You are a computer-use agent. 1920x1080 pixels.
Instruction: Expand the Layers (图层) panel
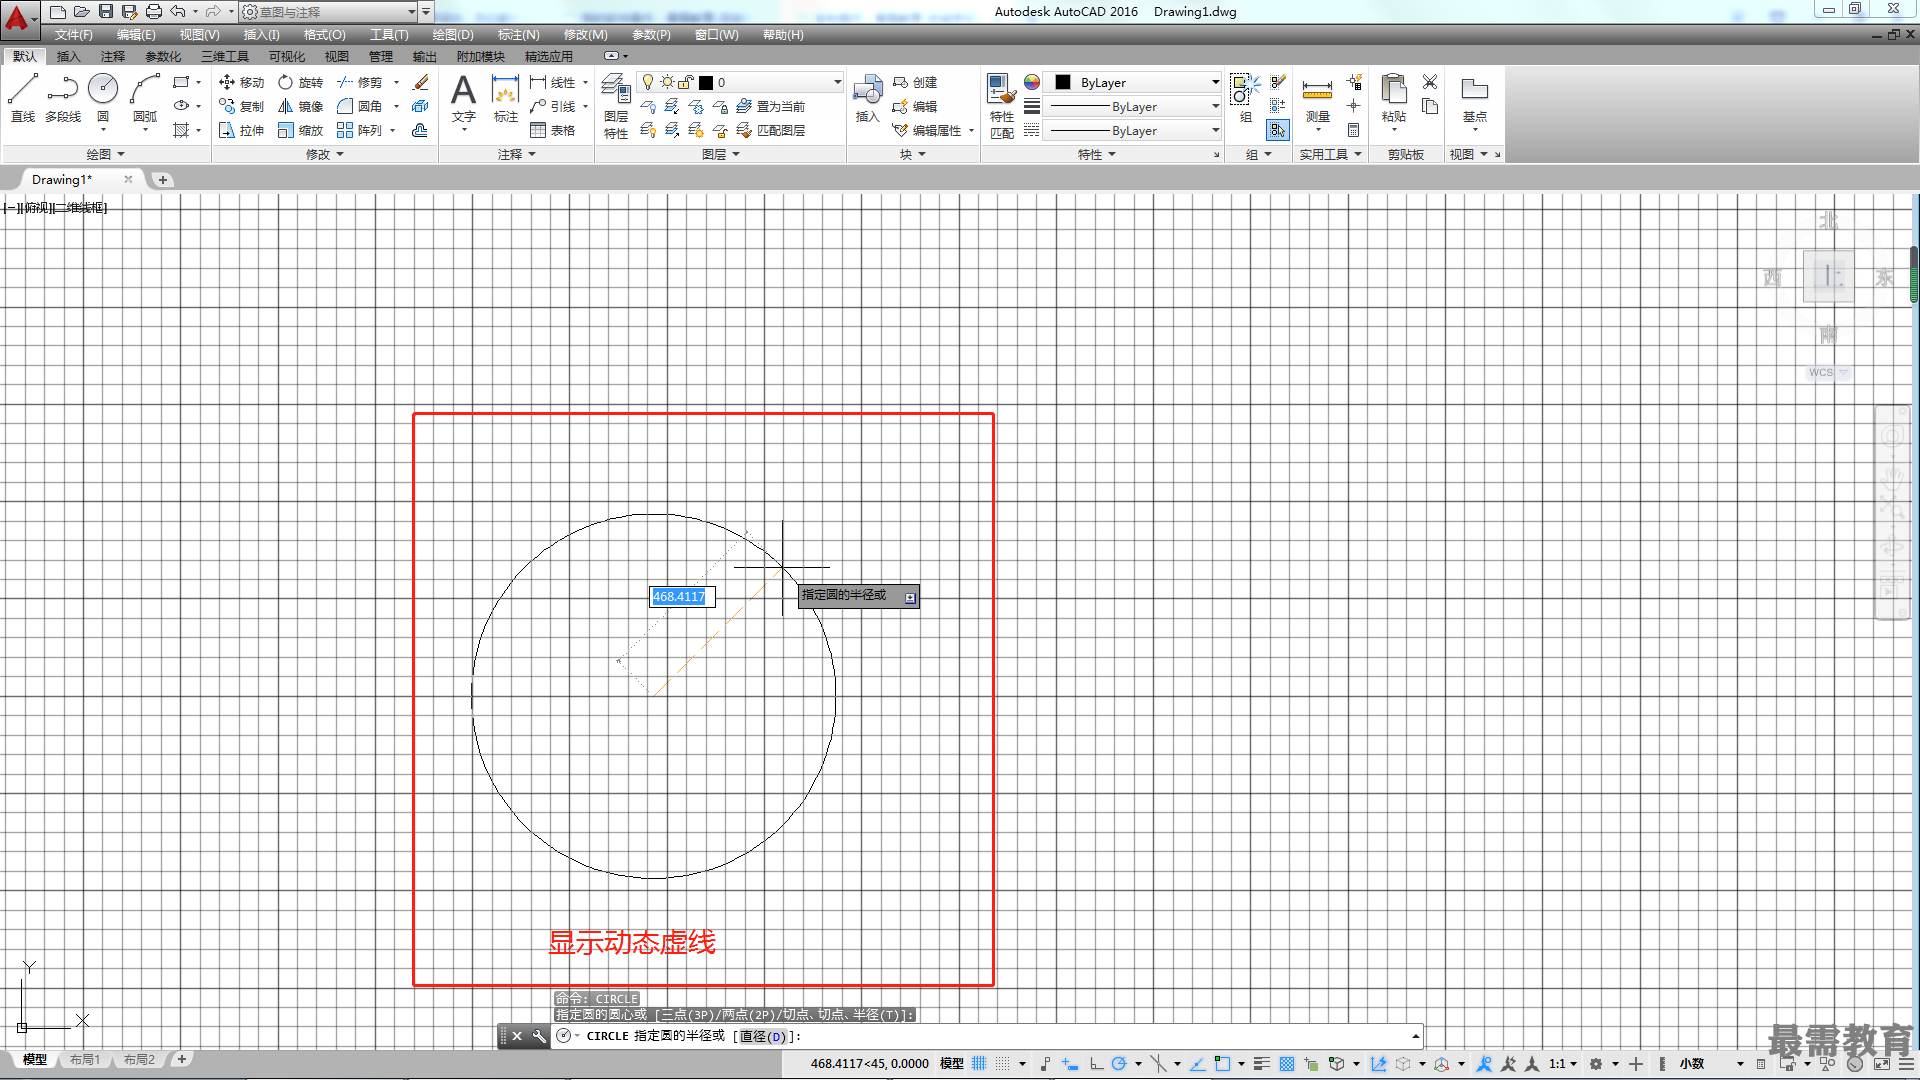click(721, 154)
